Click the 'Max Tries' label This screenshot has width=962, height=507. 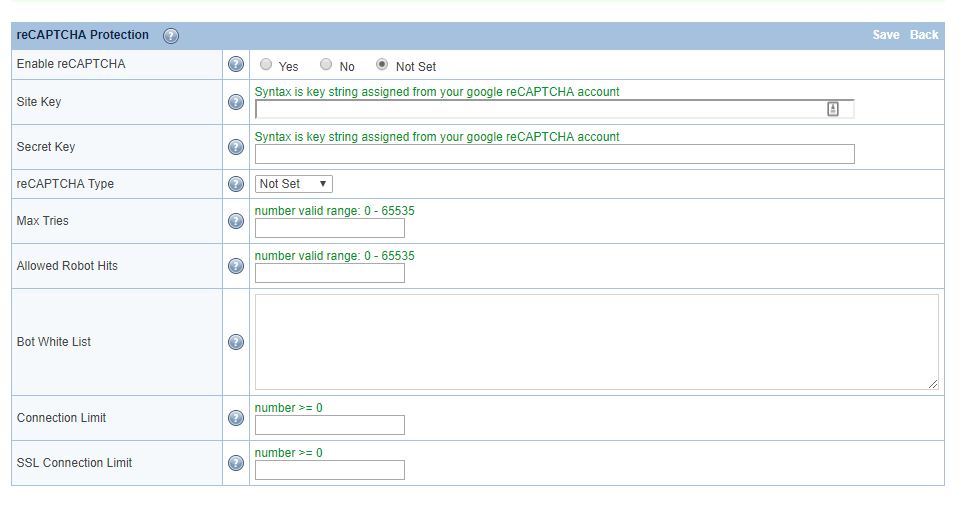[x=43, y=221]
